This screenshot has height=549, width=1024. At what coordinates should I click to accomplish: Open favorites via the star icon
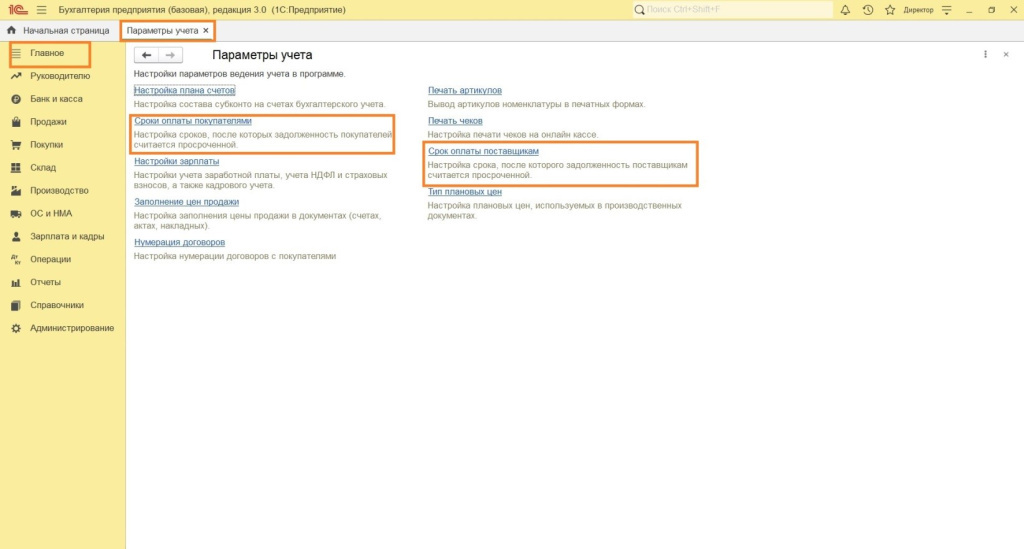(888, 10)
